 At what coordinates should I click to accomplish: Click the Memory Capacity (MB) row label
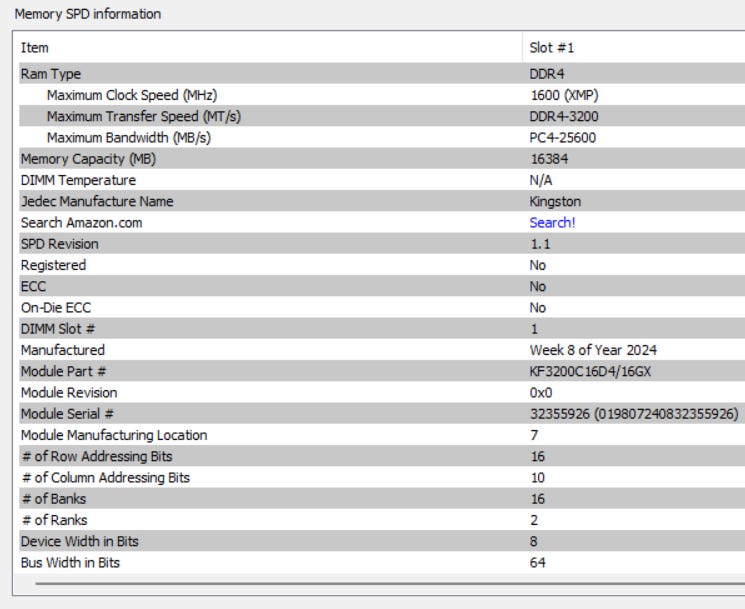(88, 159)
